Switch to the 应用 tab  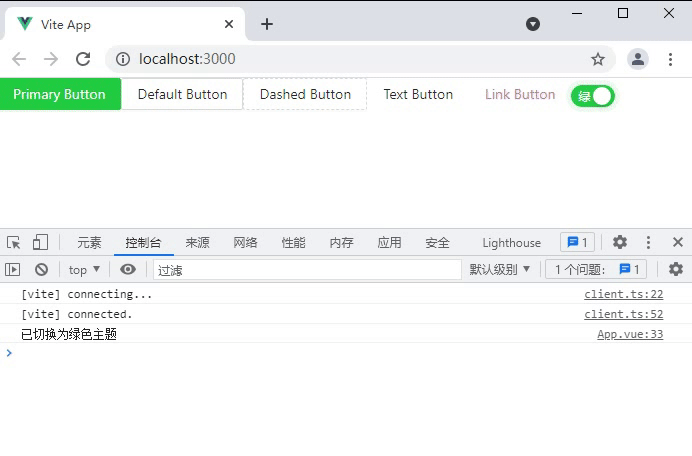click(x=389, y=242)
